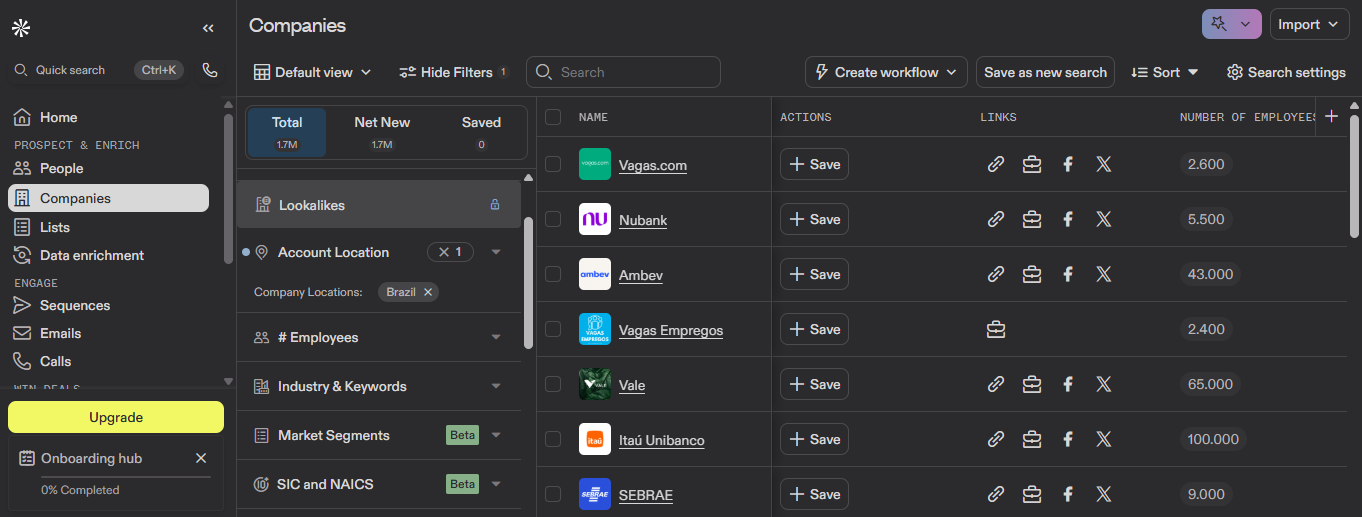
Task: Click website link icon for Vale
Action: click(x=996, y=384)
